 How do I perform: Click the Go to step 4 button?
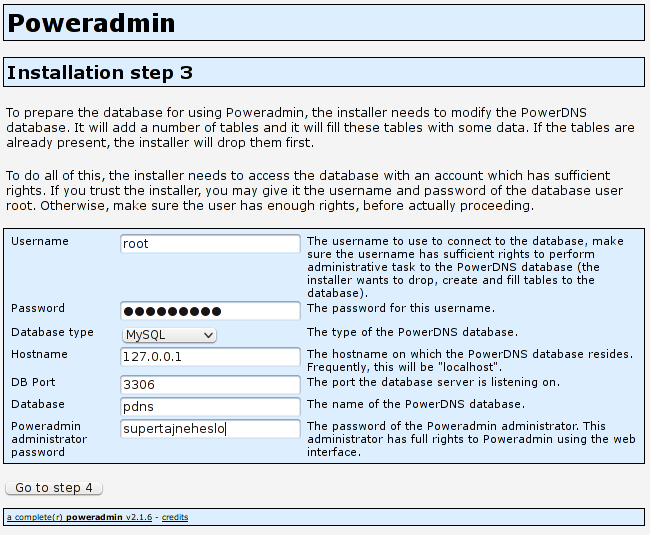[54, 488]
